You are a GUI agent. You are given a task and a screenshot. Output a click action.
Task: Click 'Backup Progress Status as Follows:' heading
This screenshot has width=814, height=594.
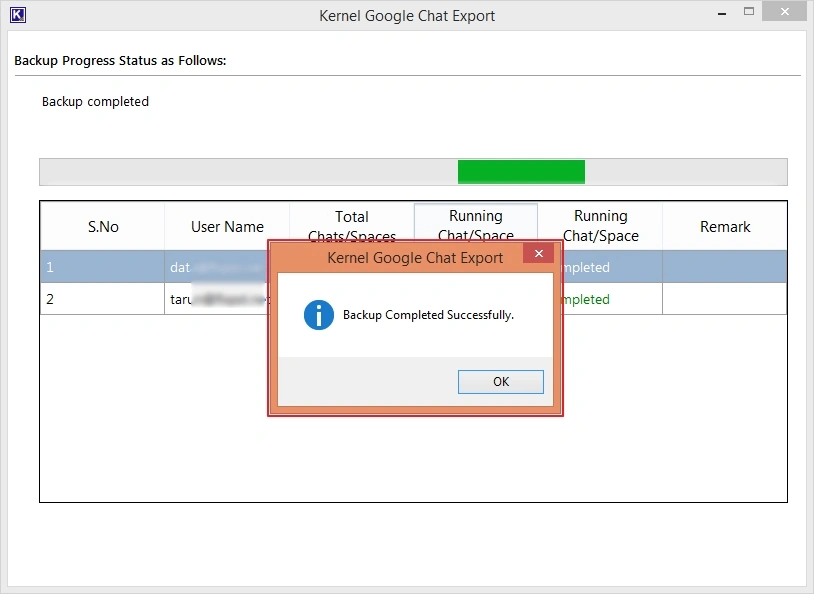click(x=120, y=61)
